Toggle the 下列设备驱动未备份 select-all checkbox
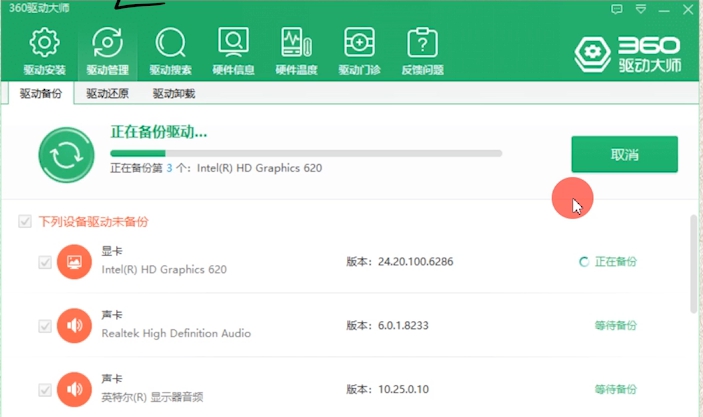 coord(25,222)
